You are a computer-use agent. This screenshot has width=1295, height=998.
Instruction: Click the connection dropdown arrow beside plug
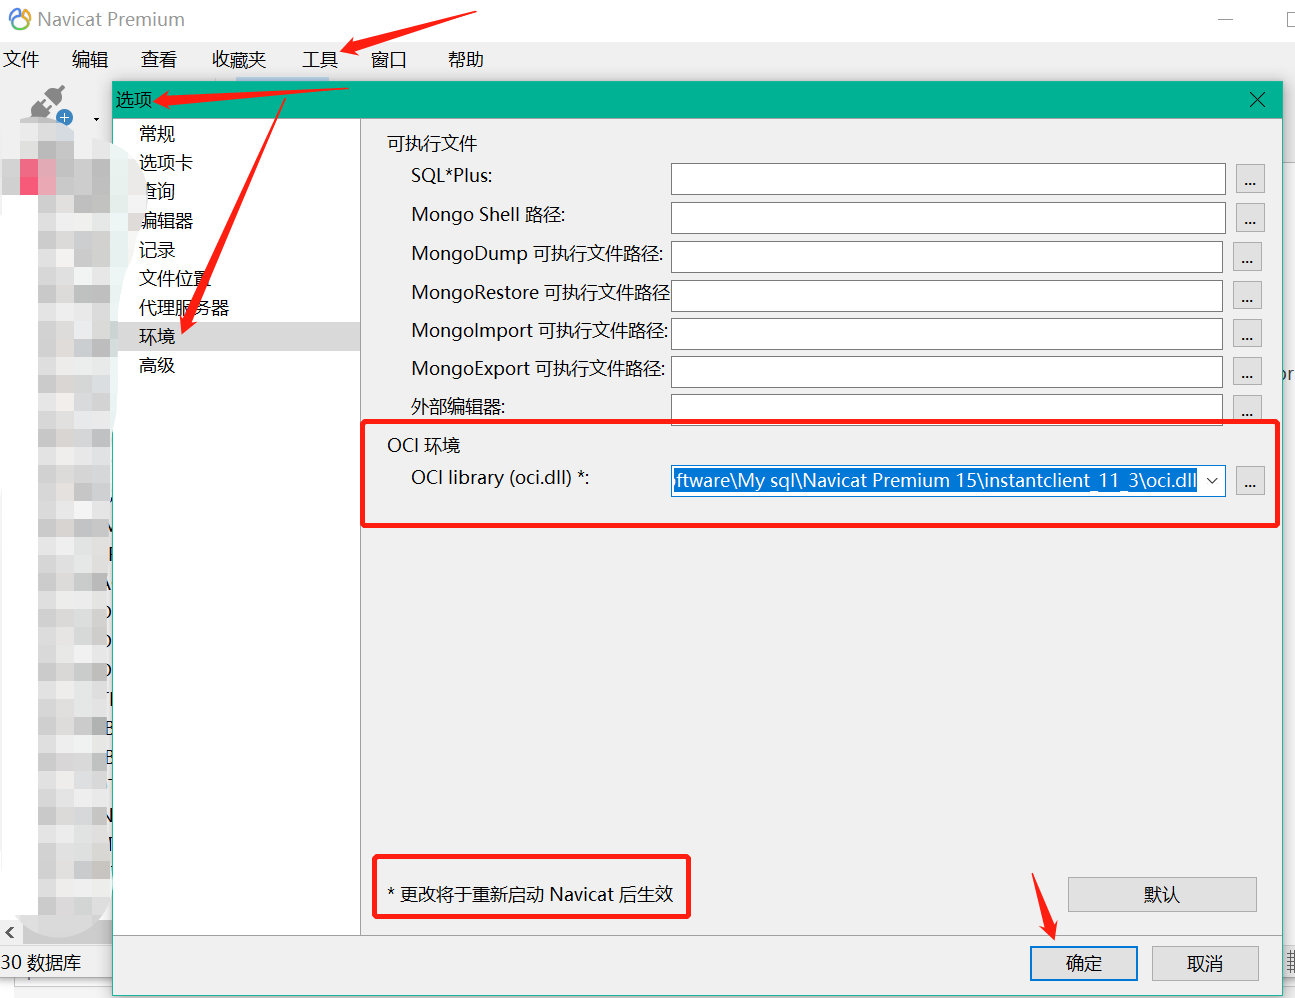97,119
